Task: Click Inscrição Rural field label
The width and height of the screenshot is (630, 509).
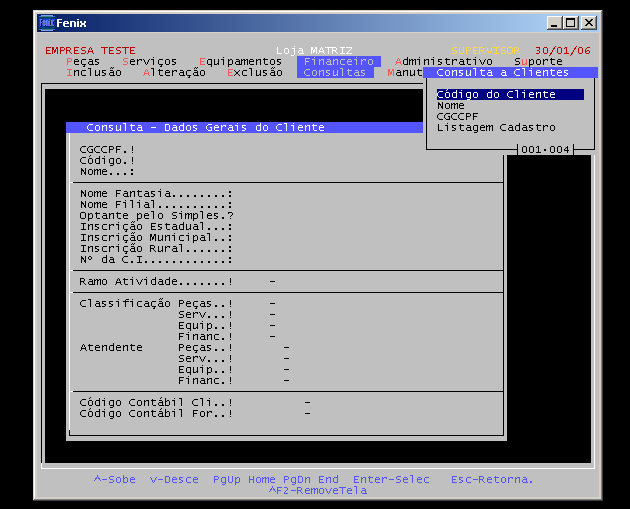Action: point(156,249)
